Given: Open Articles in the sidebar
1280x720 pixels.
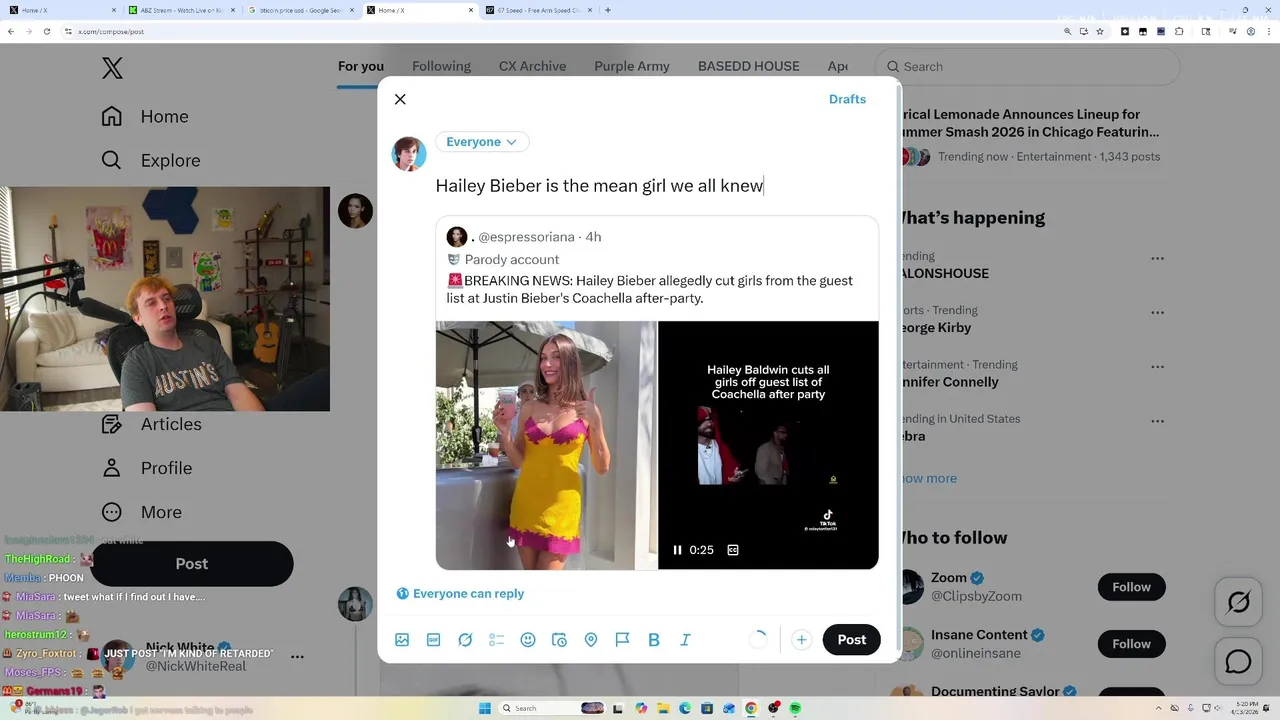Looking at the screenshot, I should click(x=152, y=424).
